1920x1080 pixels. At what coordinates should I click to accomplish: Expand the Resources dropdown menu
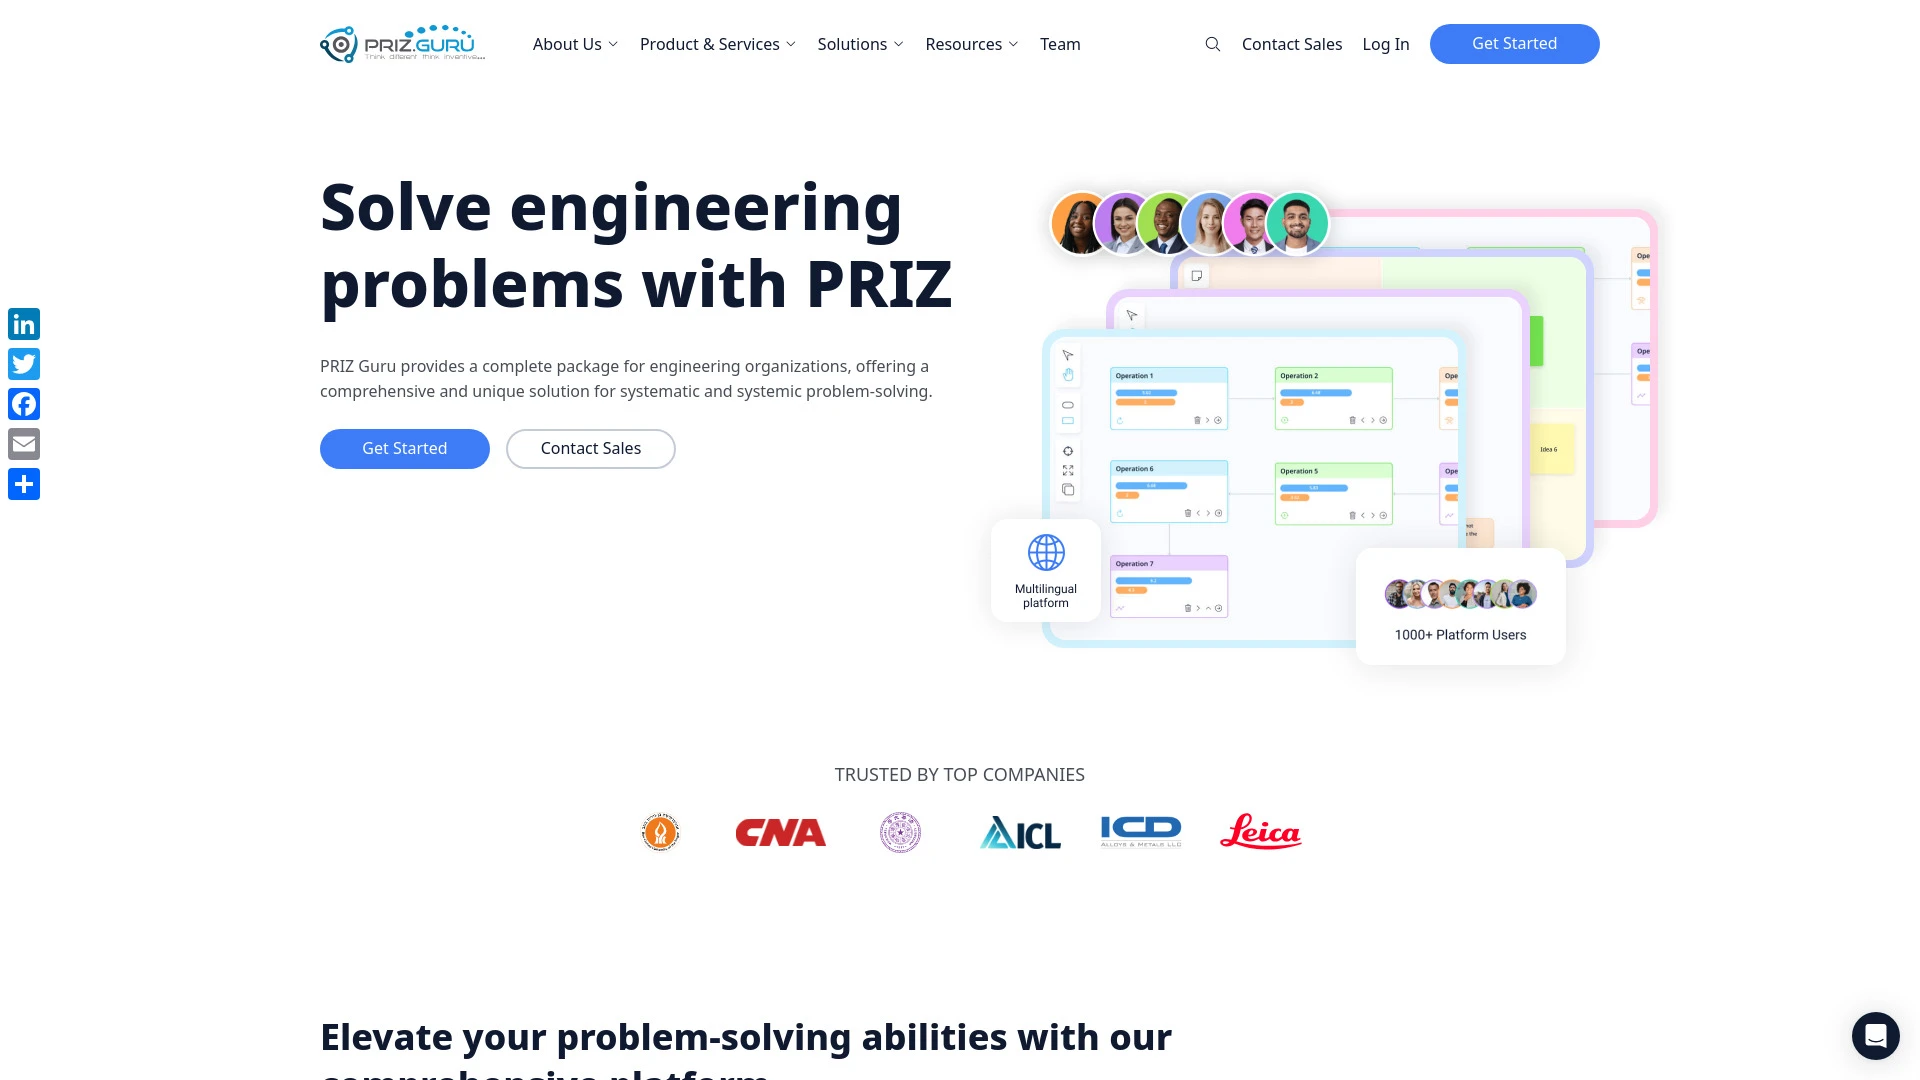point(971,44)
